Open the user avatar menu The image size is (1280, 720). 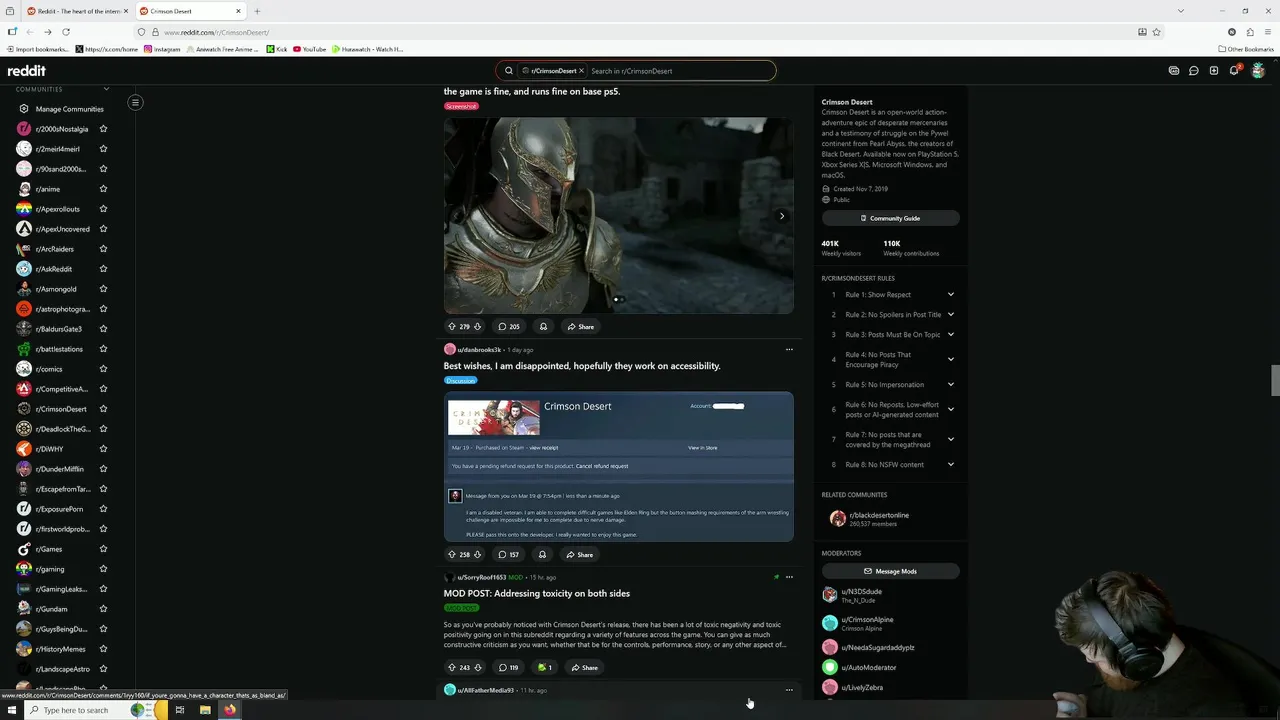click(1258, 71)
